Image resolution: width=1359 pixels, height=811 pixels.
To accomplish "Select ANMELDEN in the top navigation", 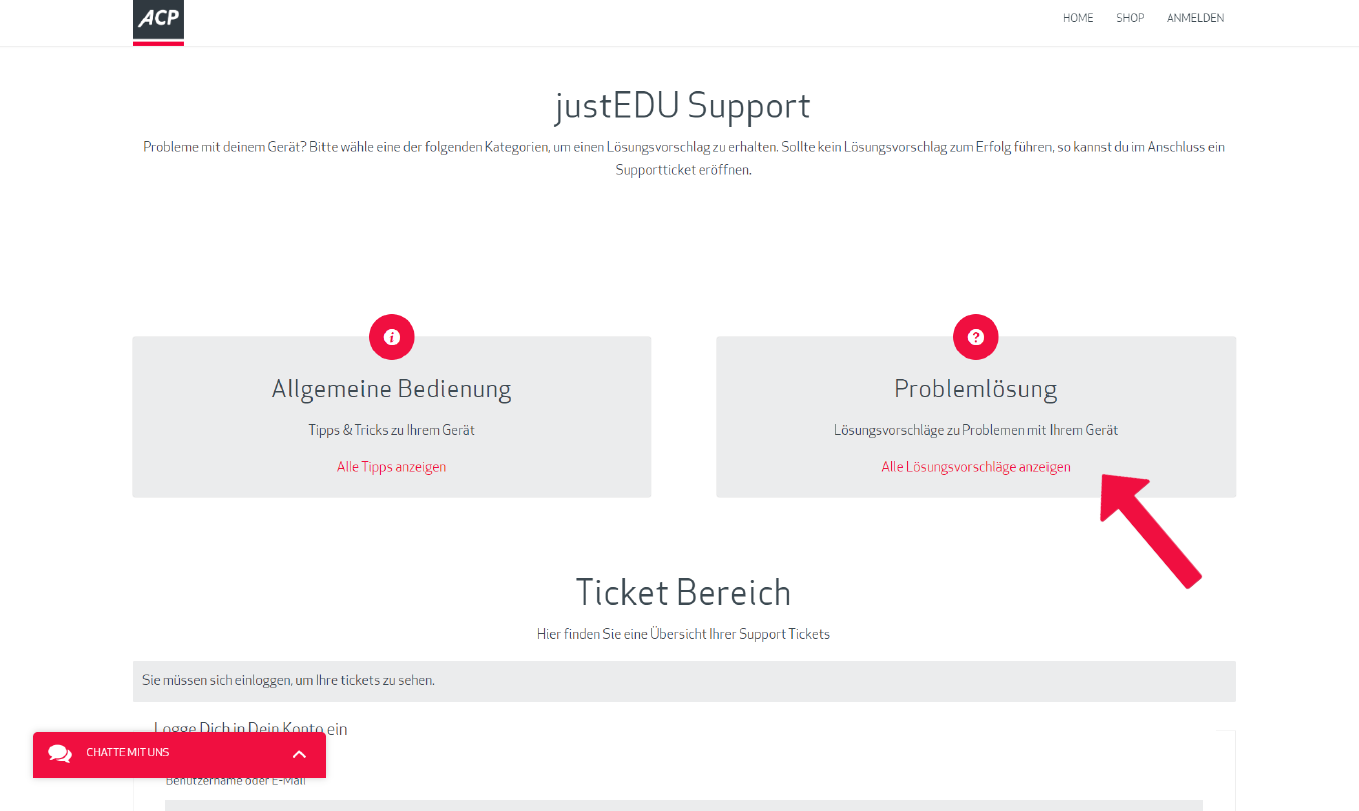I will (1195, 18).
